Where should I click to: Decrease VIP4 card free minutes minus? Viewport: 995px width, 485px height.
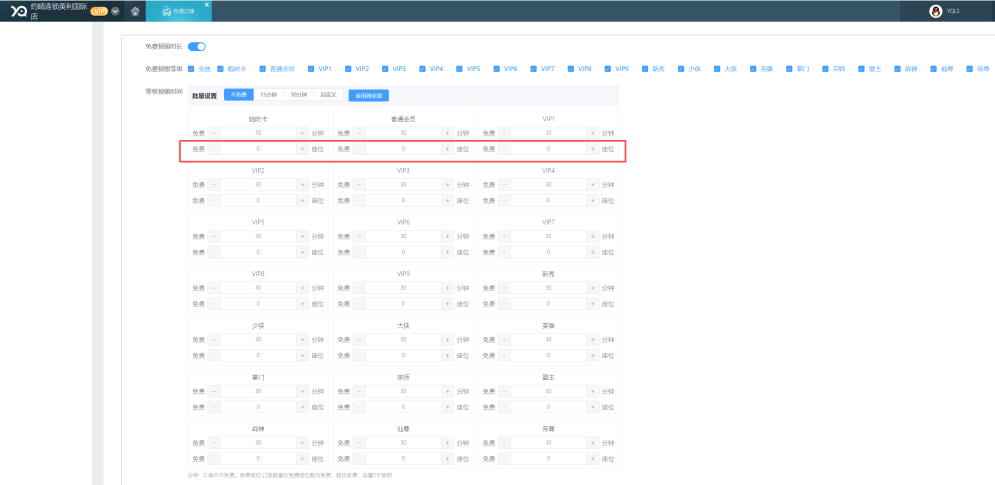point(504,185)
